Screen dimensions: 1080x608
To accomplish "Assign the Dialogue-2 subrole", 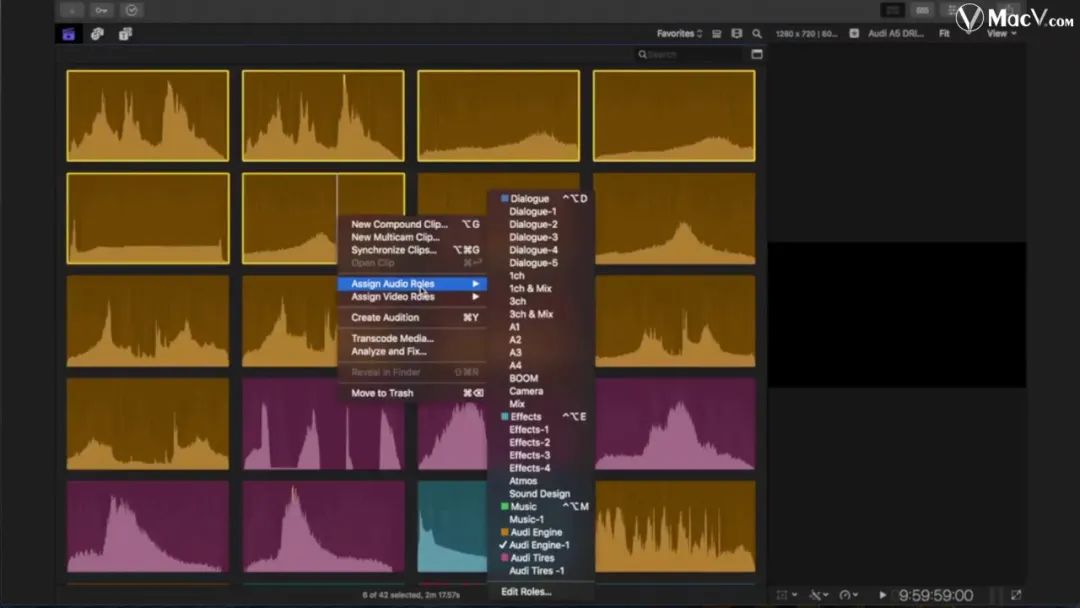I will [x=541, y=224].
